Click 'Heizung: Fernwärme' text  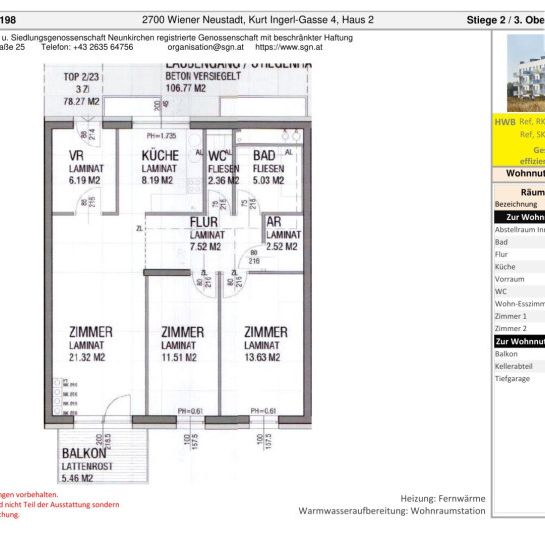pos(443,499)
